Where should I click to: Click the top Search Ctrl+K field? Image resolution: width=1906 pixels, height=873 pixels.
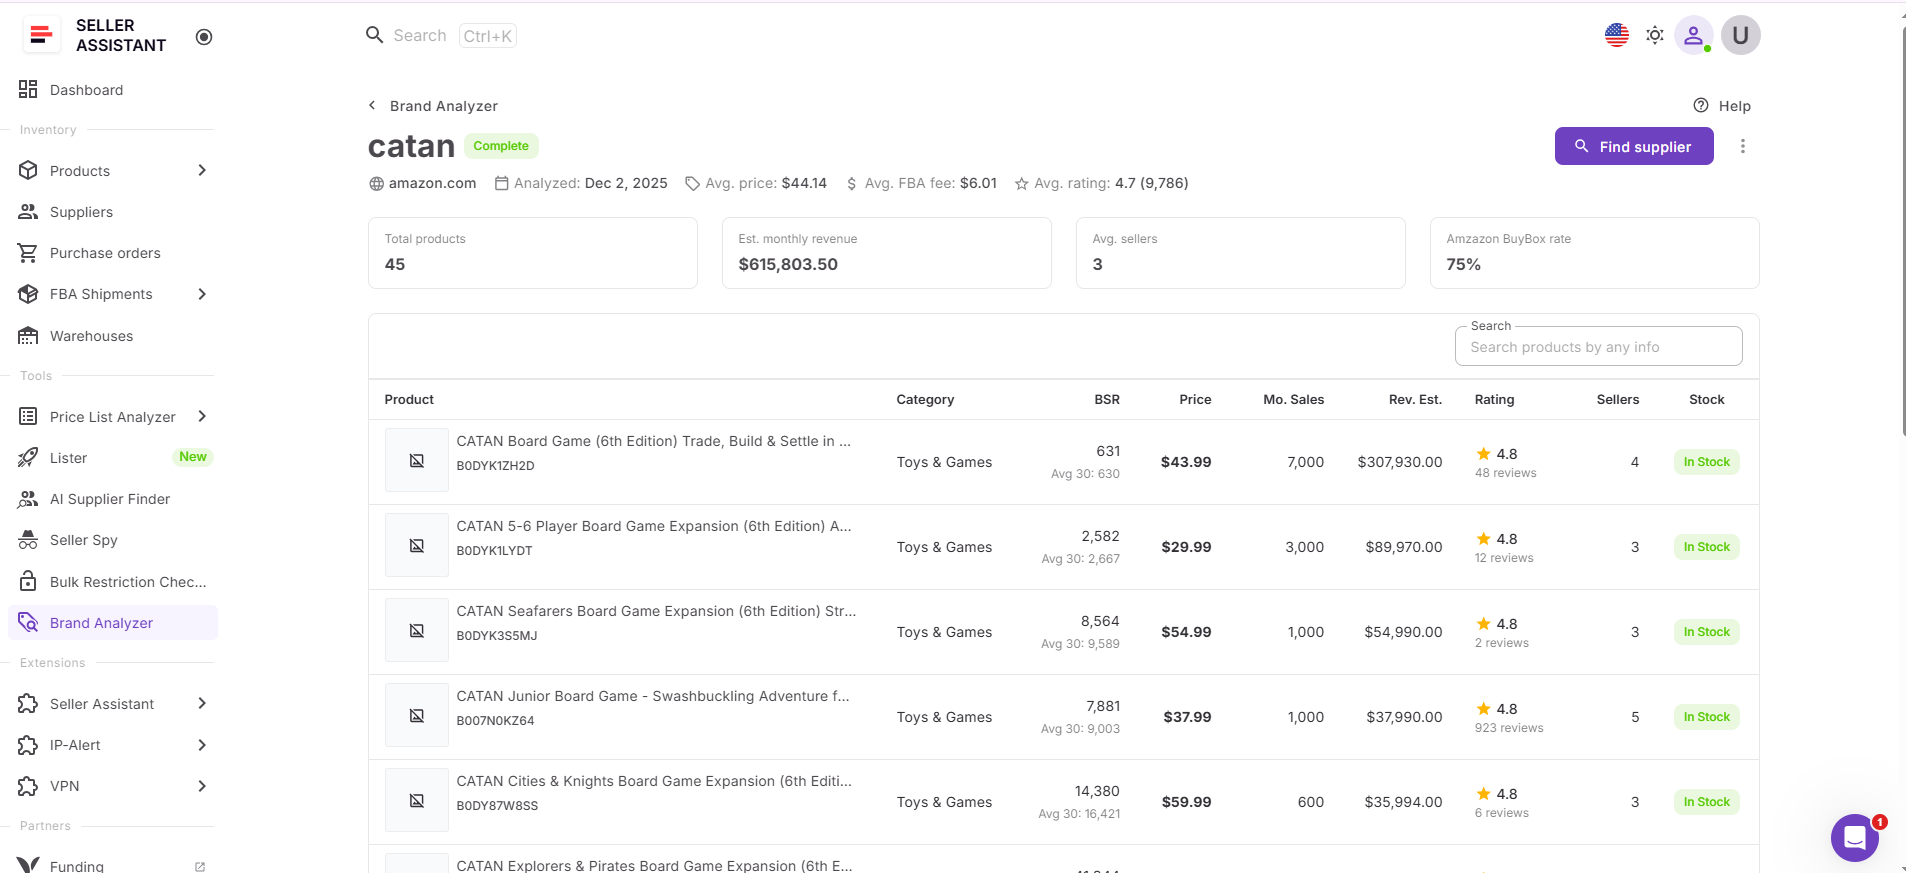click(x=441, y=36)
